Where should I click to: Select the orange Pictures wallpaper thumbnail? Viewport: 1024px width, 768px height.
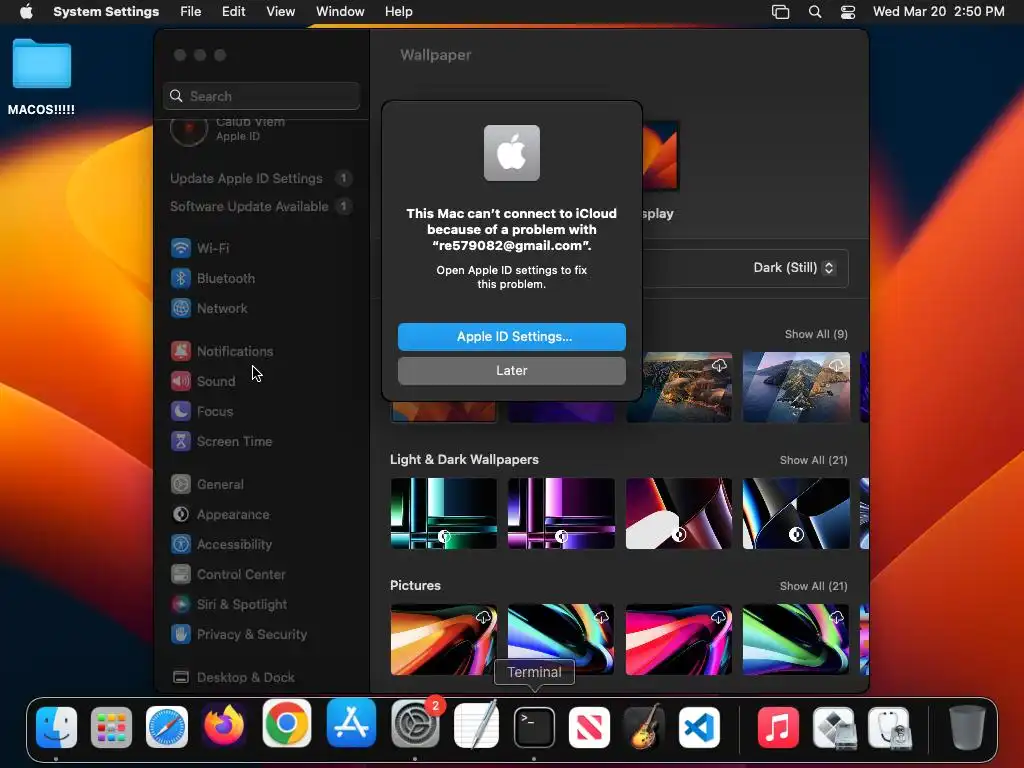pyautogui.click(x=443, y=639)
